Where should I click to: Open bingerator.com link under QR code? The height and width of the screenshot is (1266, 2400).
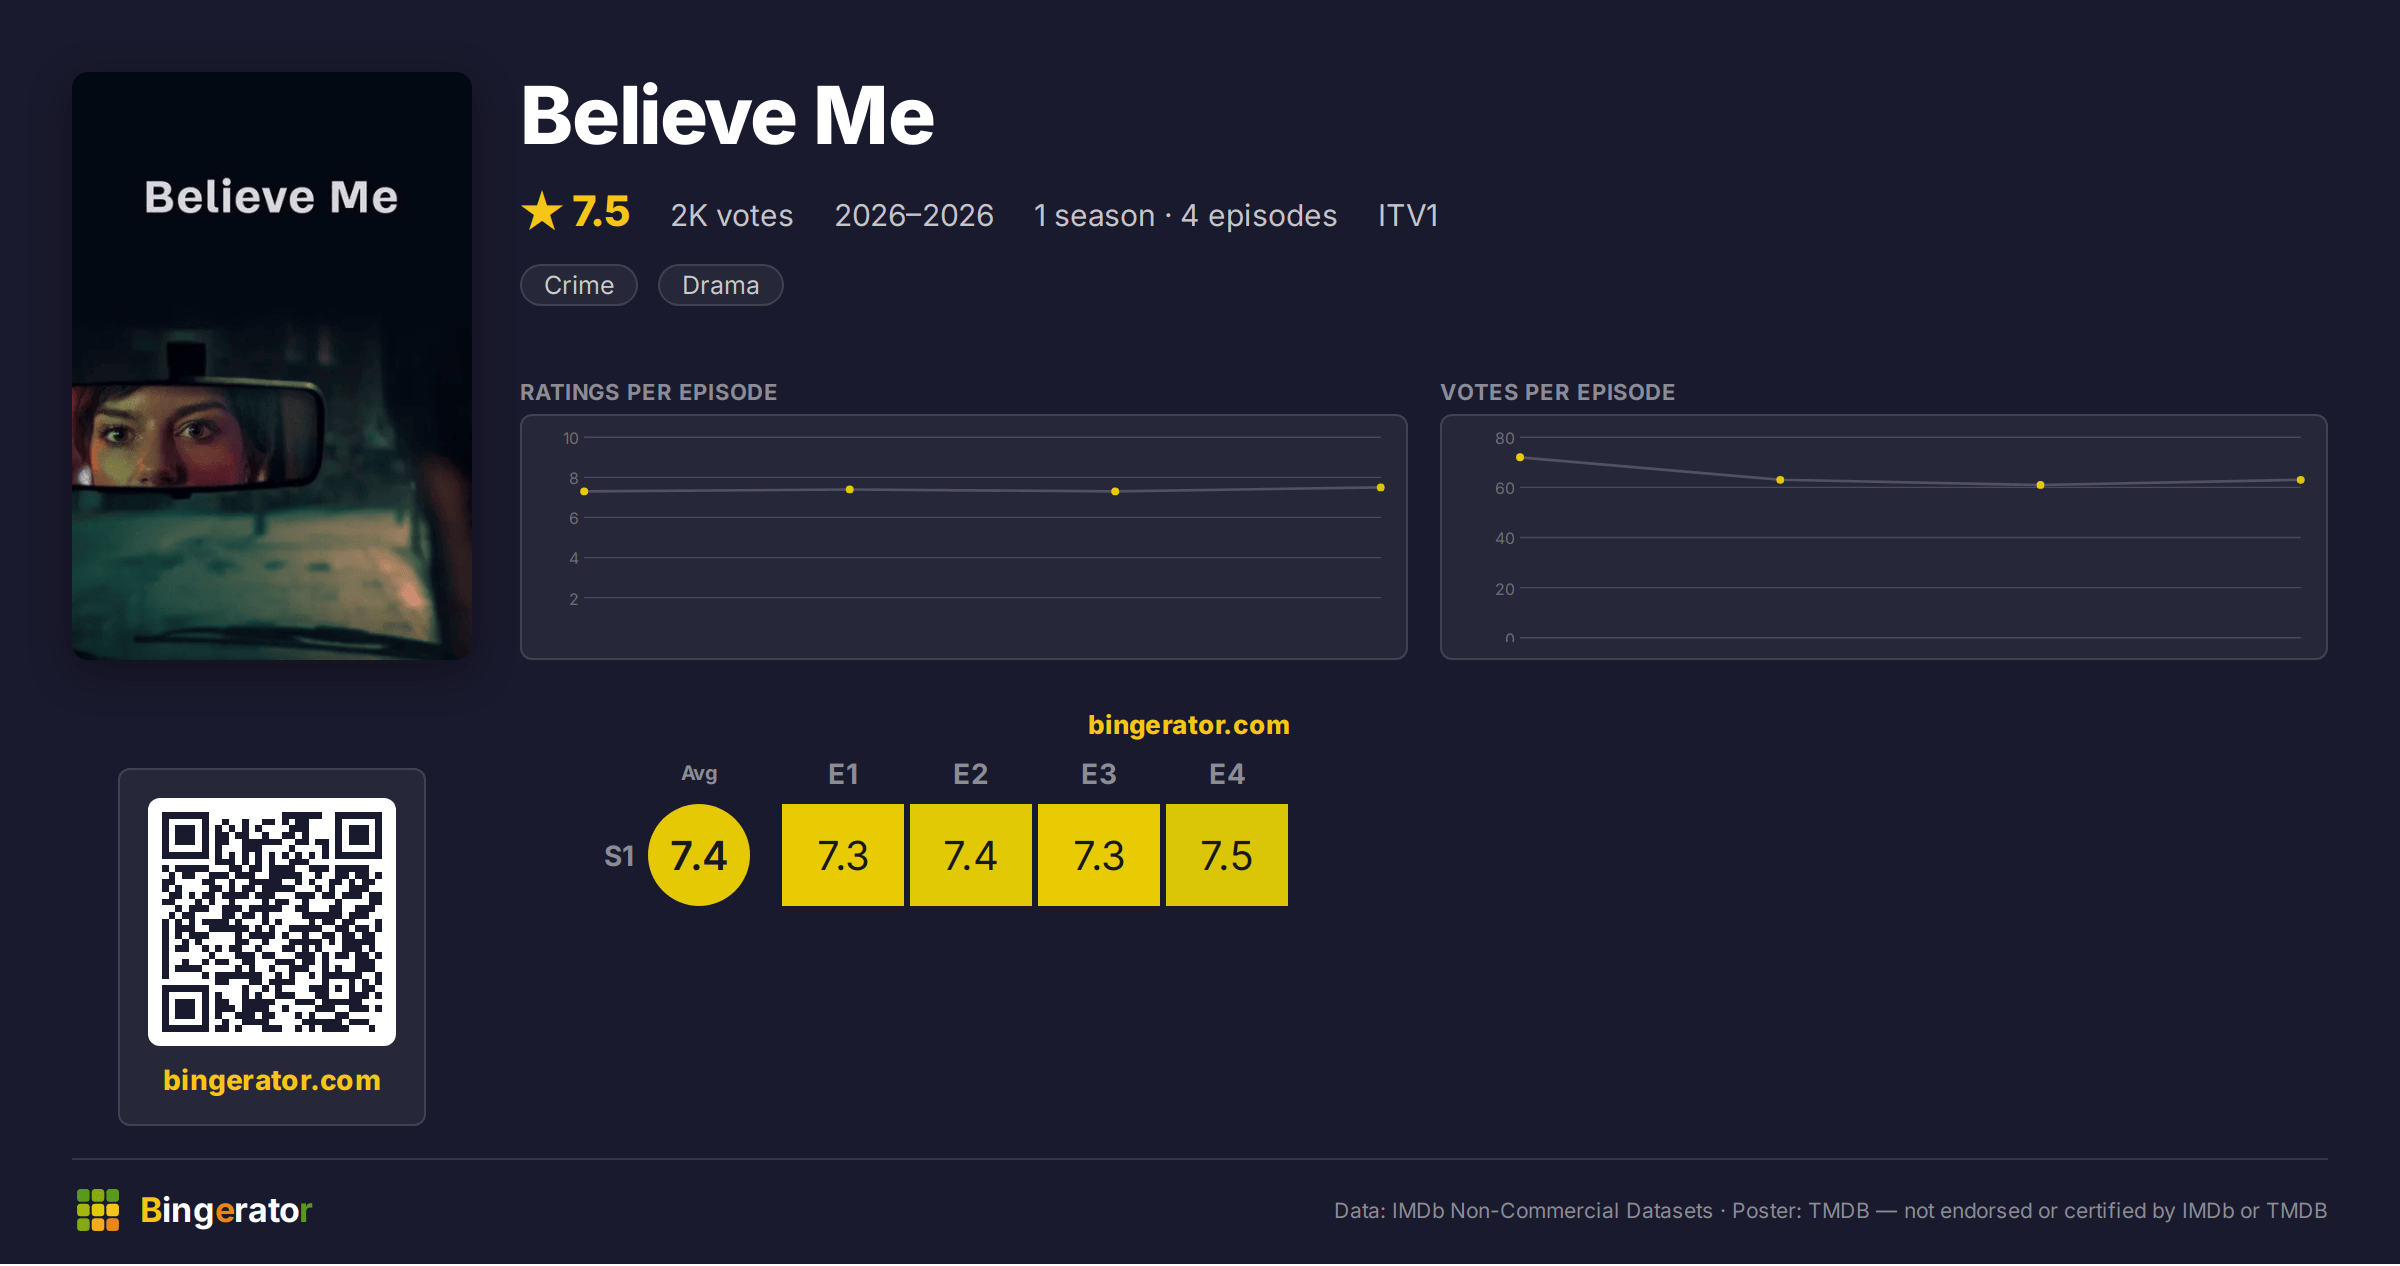pyautogui.click(x=272, y=1080)
